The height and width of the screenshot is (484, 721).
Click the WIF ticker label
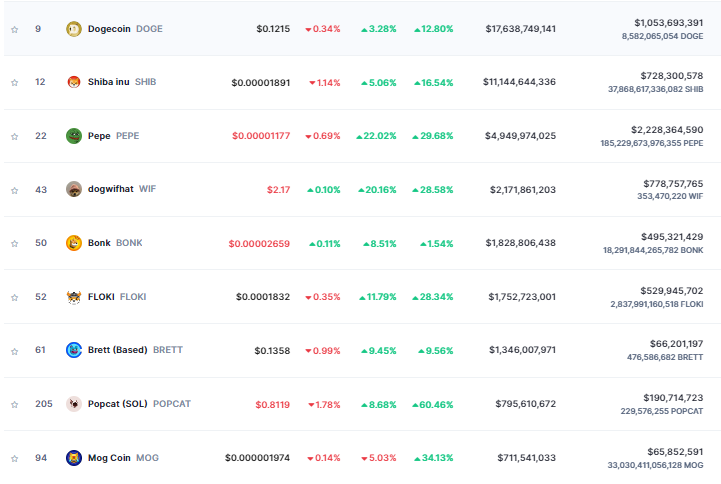point(147,189)
